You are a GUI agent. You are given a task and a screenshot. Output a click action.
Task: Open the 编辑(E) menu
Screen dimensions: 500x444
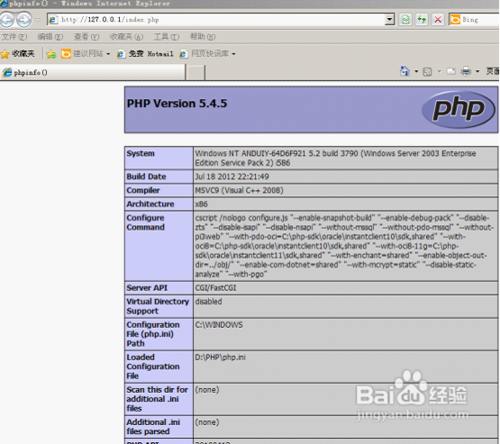click(50, 37)
